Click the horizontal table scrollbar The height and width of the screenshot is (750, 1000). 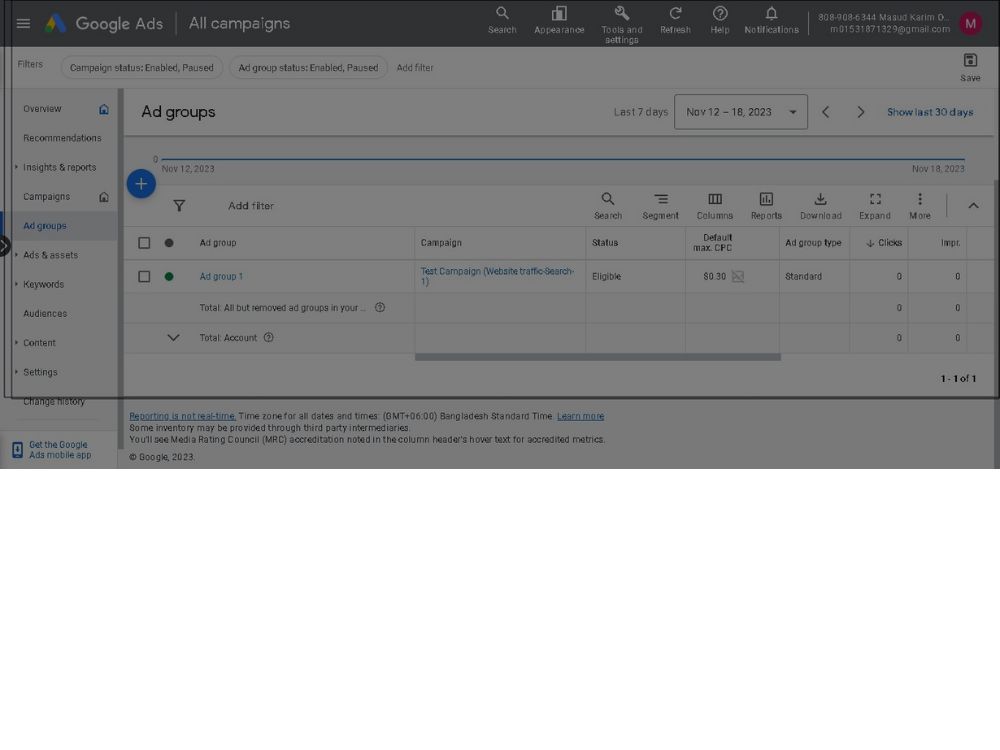point(598,357)
